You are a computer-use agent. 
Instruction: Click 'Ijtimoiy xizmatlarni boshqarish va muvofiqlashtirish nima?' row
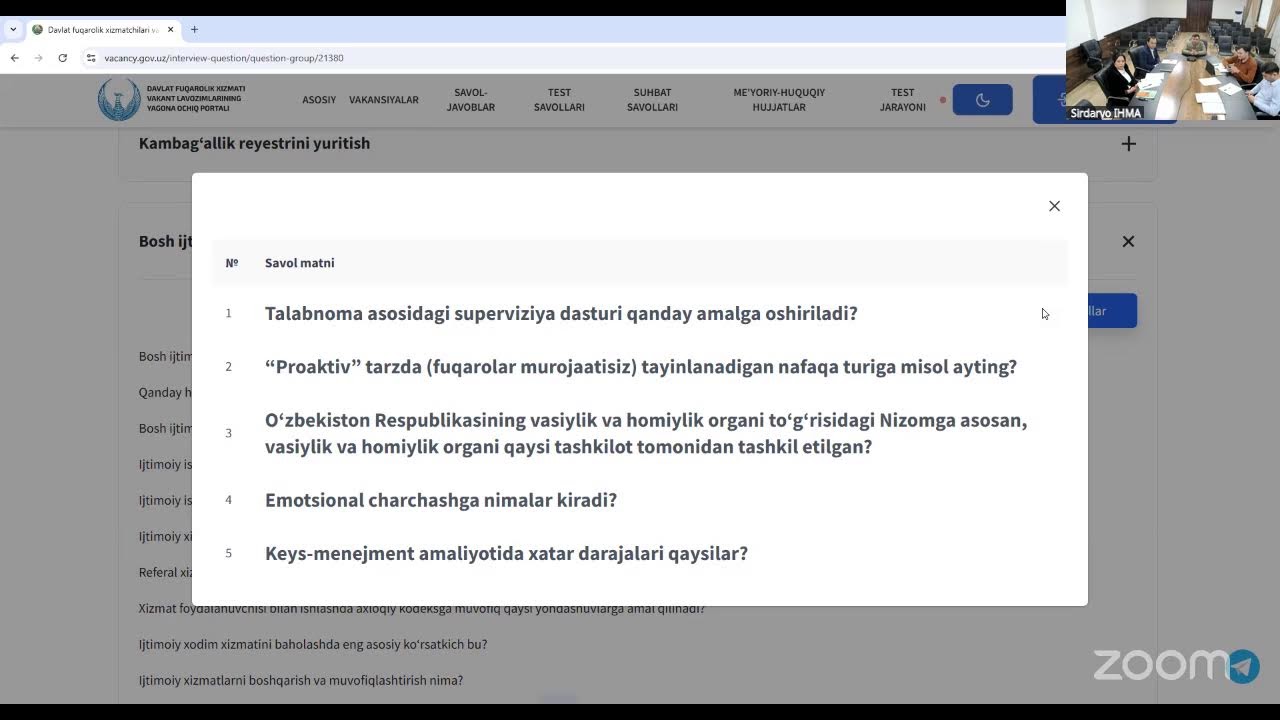point(301,680)
